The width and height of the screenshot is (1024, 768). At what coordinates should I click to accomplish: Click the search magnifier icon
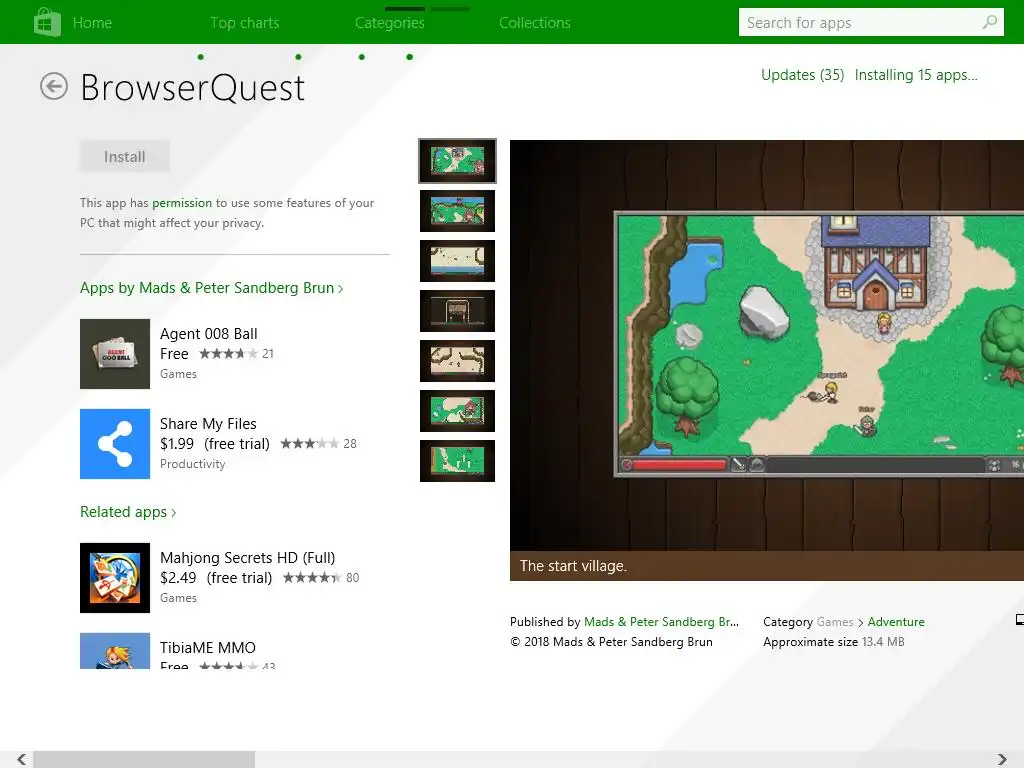990,22
